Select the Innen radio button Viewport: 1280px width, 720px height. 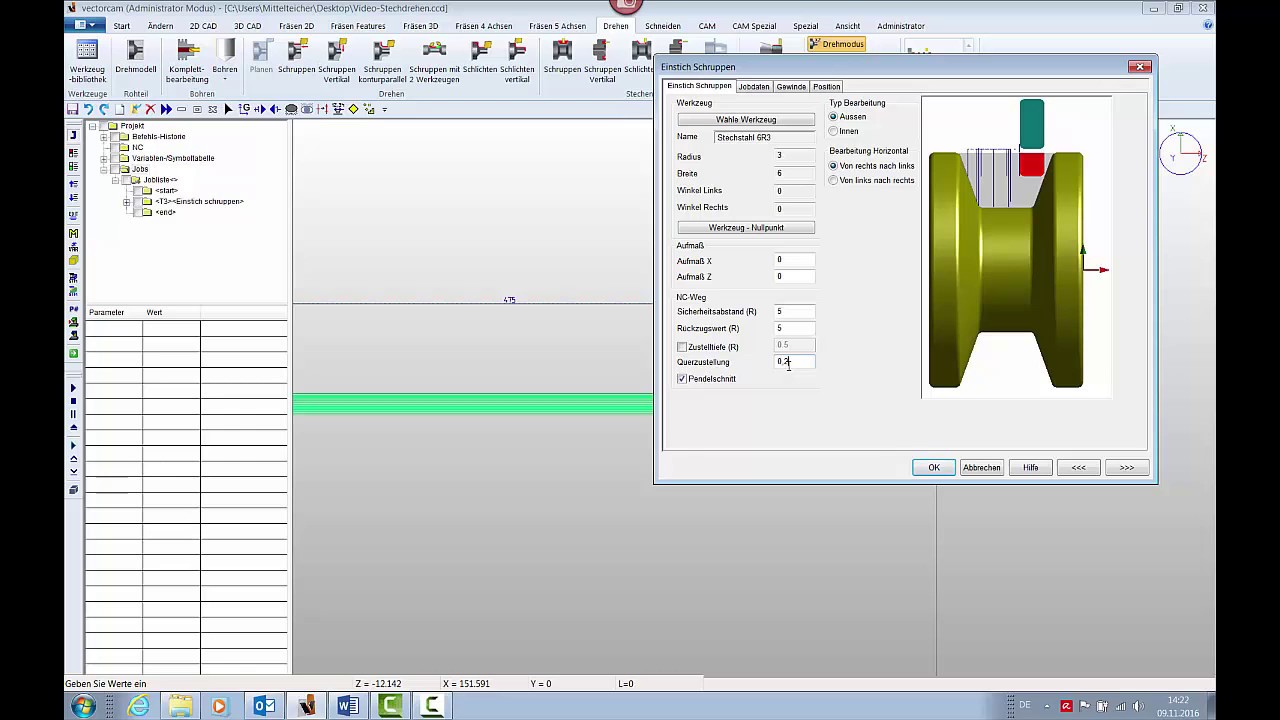pyautogui.click(x=833, y=131)
